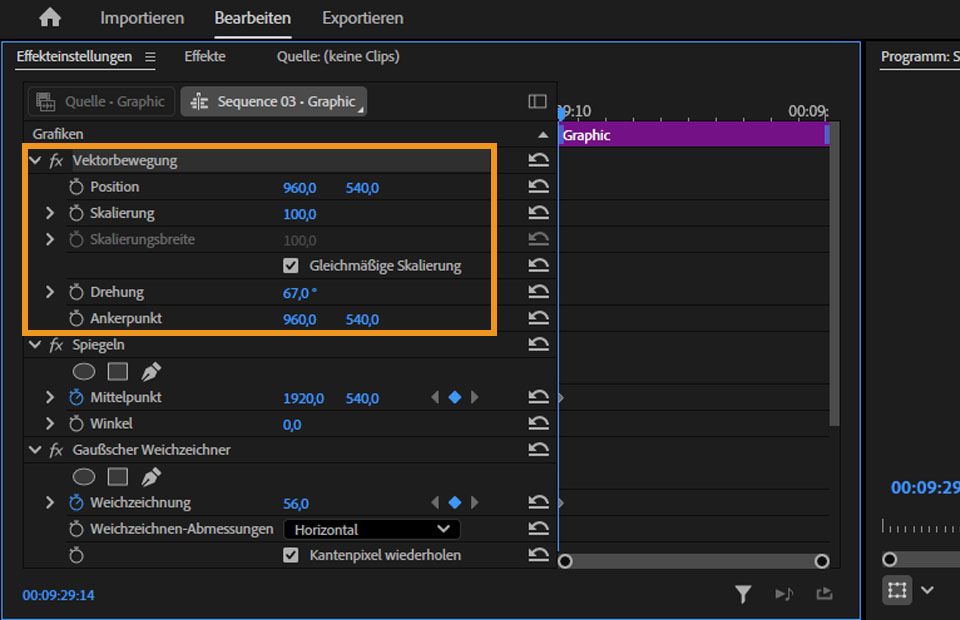Switch to the Effekte tab
Viewport: 960px width, 620px height.
[x=205, y=57]
